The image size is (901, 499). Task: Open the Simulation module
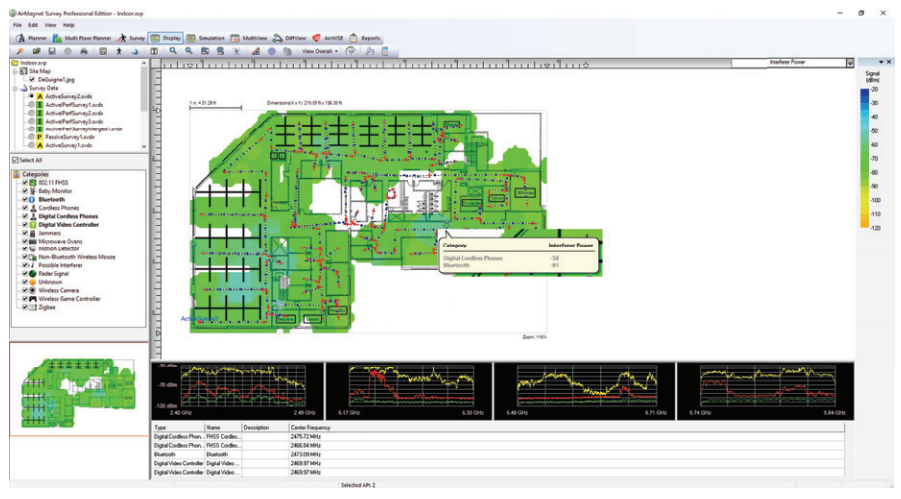205,38
